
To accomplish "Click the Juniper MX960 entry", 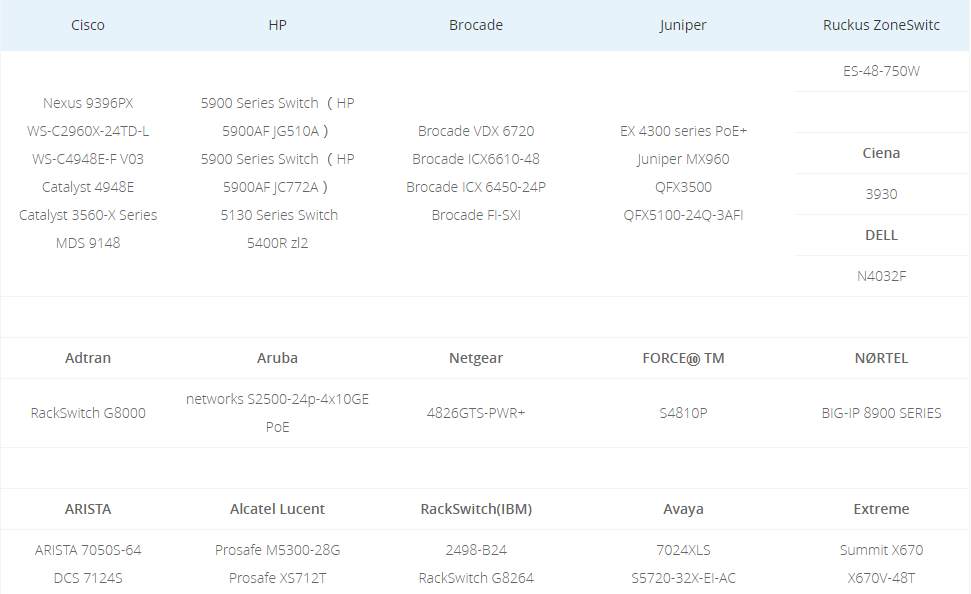I will (683, 159).
